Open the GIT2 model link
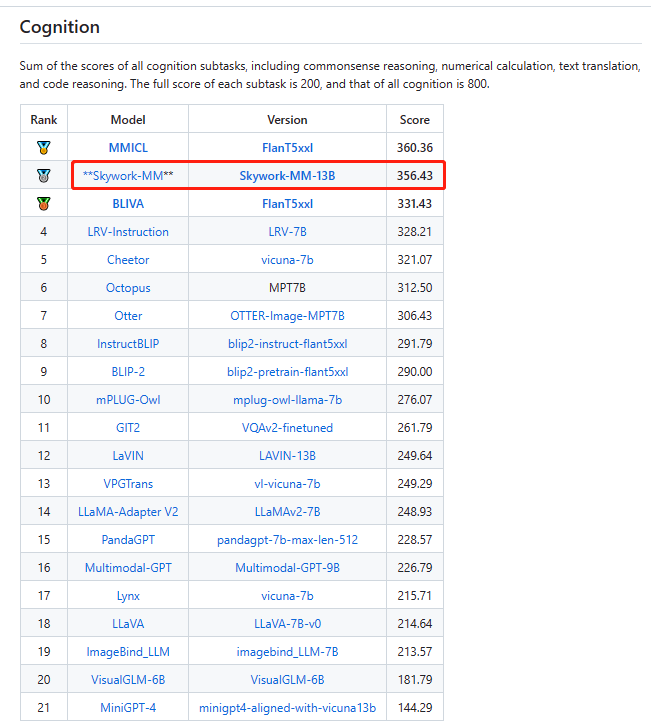Viewport: 651px width, 728px height. coord(128,428)
